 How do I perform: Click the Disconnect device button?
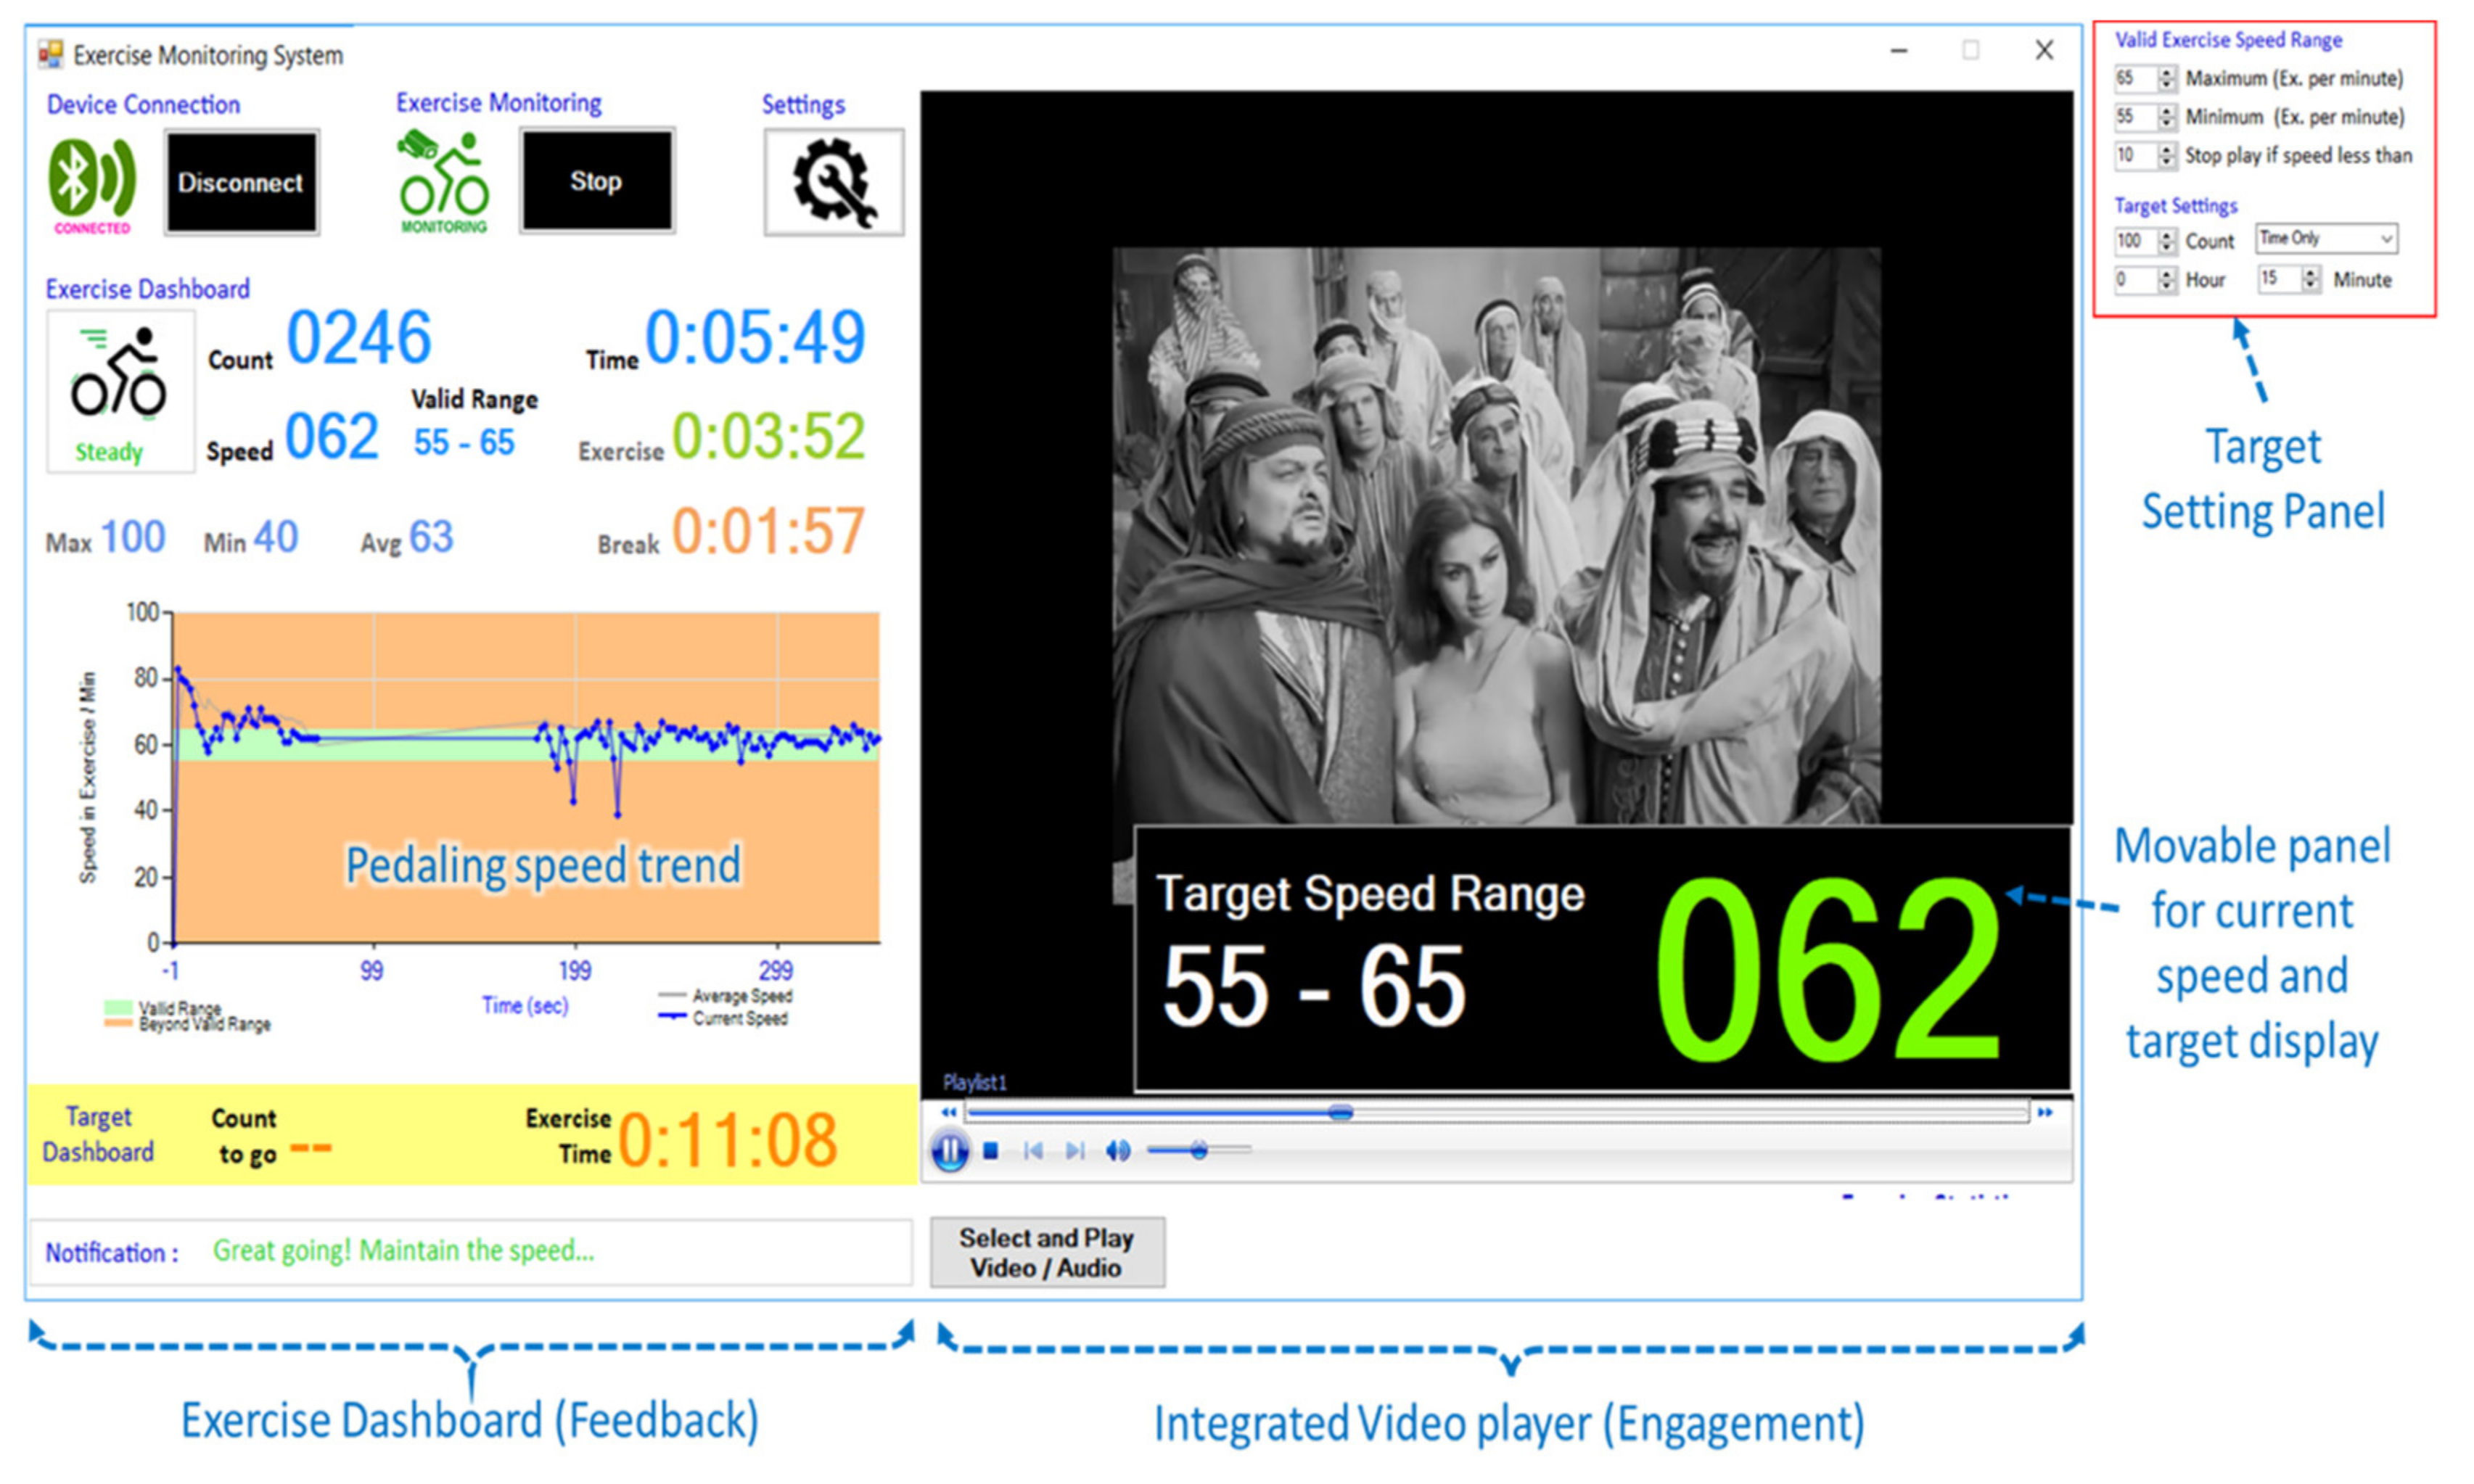(241, 183)
